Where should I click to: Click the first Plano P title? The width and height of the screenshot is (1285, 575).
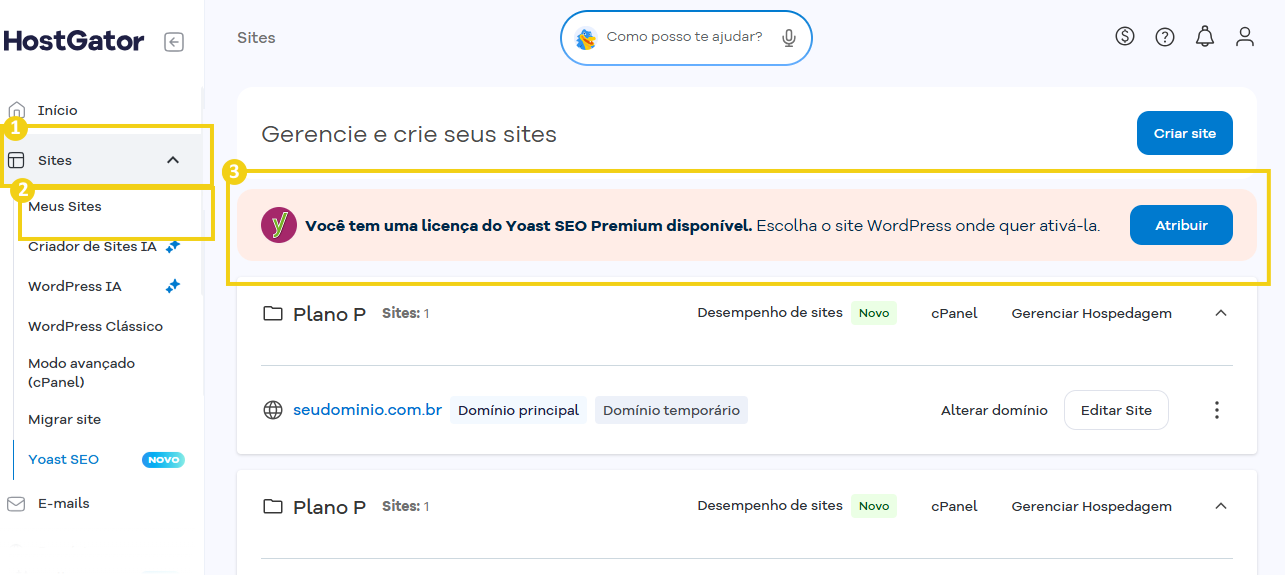coord(329,314)
